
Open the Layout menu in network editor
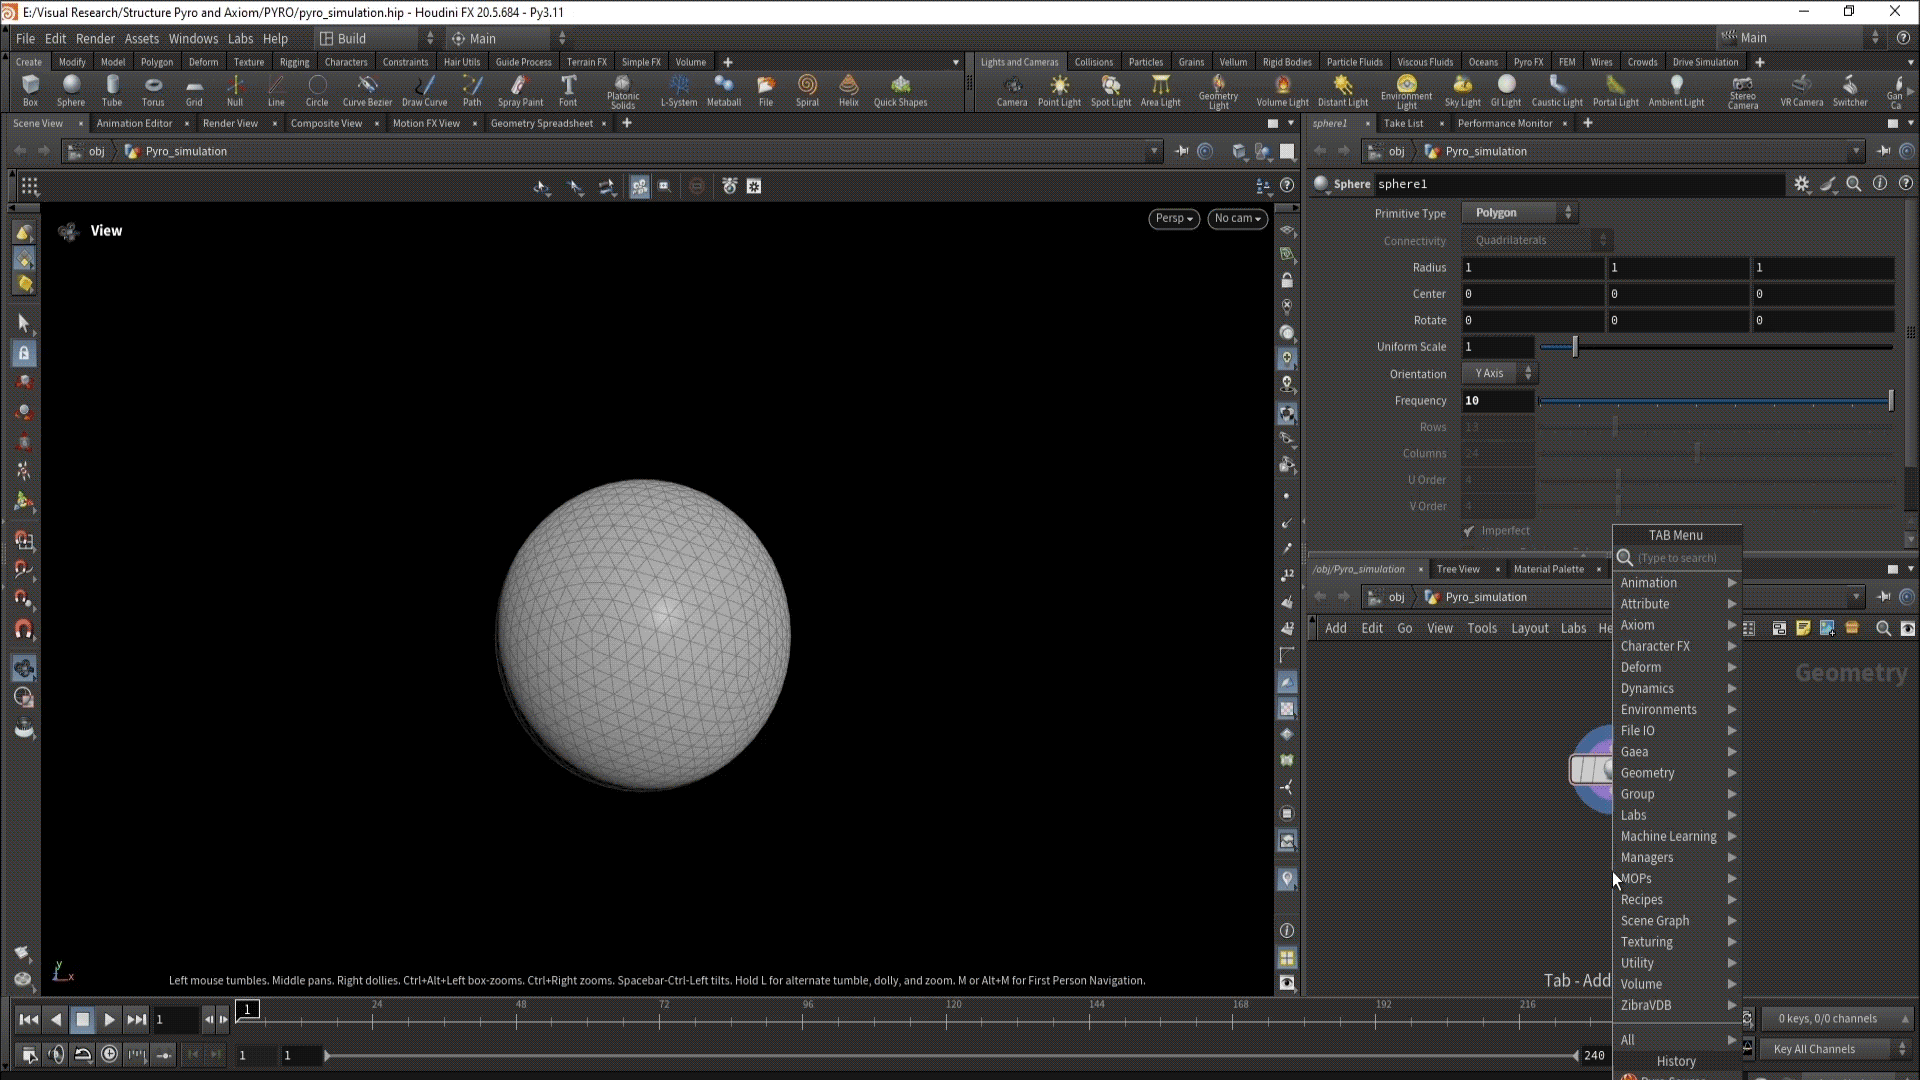point(1529,628)
